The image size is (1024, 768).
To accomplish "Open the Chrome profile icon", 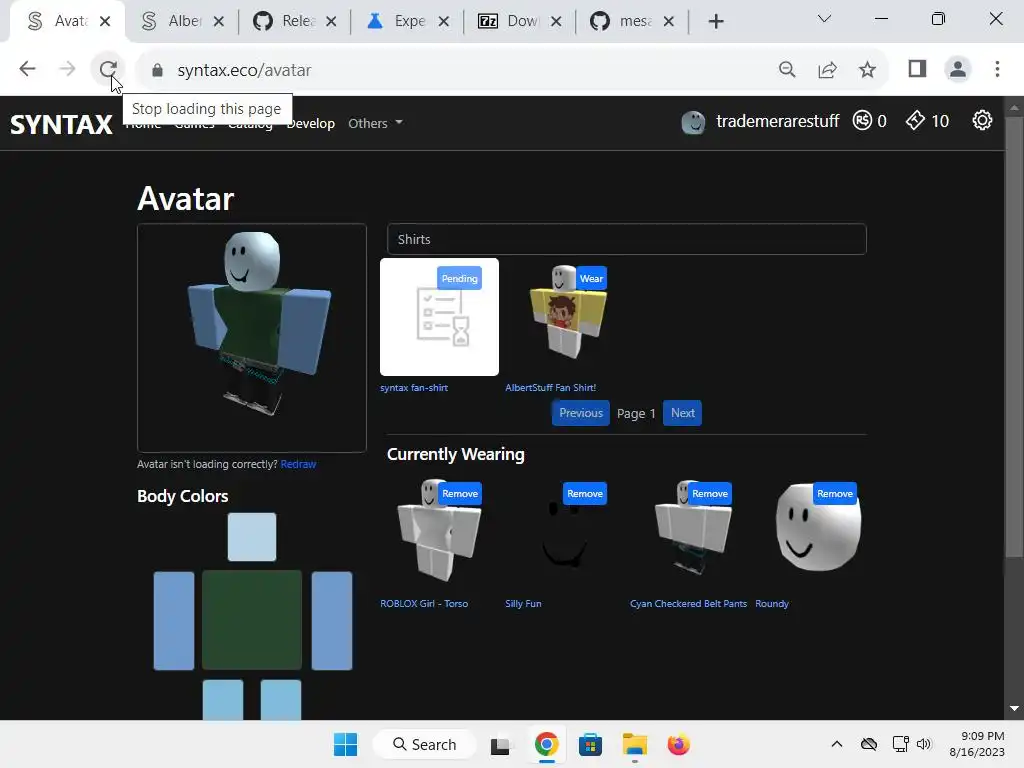I will point(957,69).
